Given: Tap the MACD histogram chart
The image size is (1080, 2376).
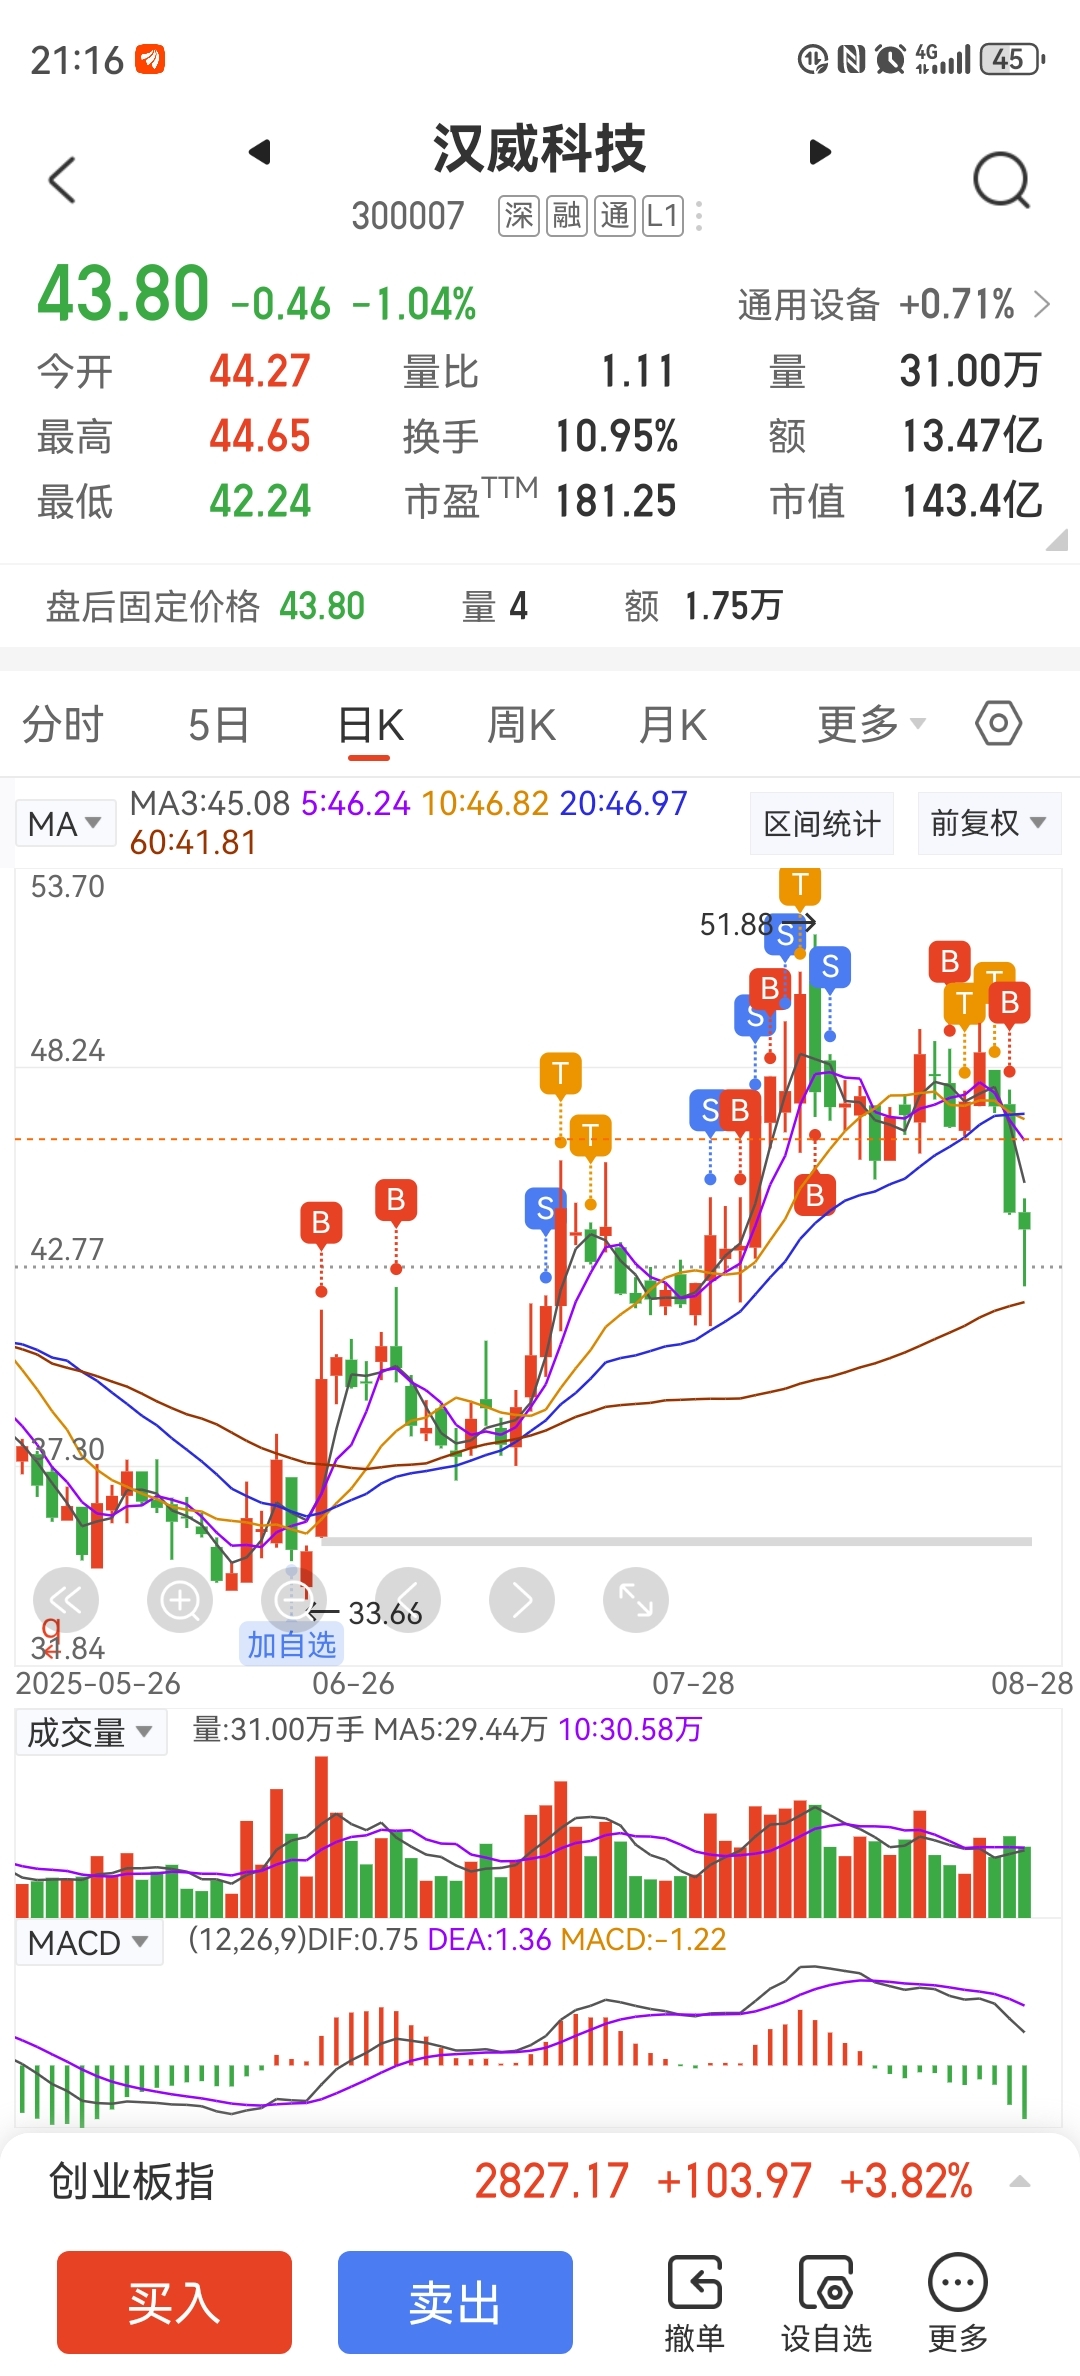Looking at the screenshot, I should [538, 2045].
